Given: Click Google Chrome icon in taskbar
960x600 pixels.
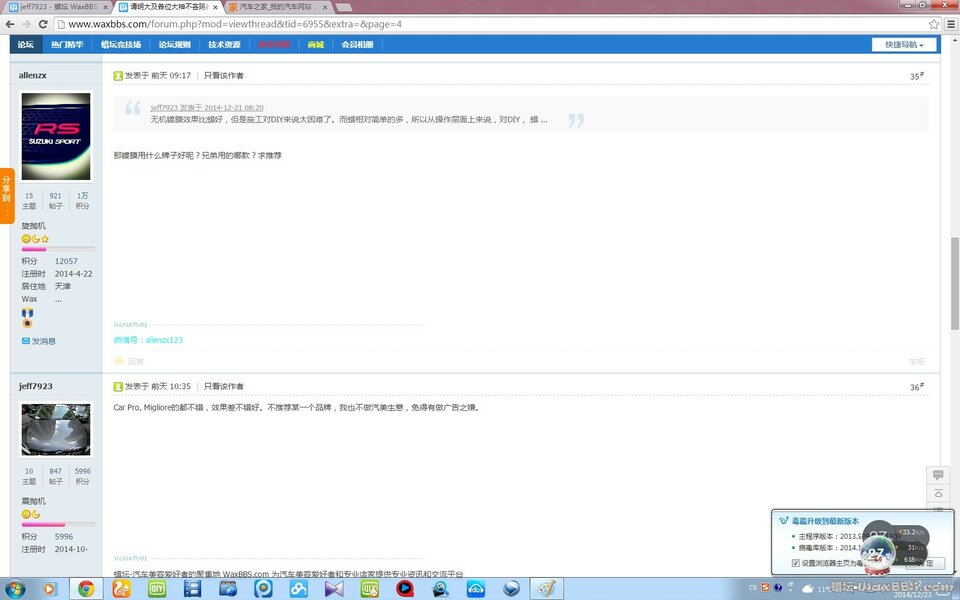Looking at the screenshot, I should coord(86,589).
